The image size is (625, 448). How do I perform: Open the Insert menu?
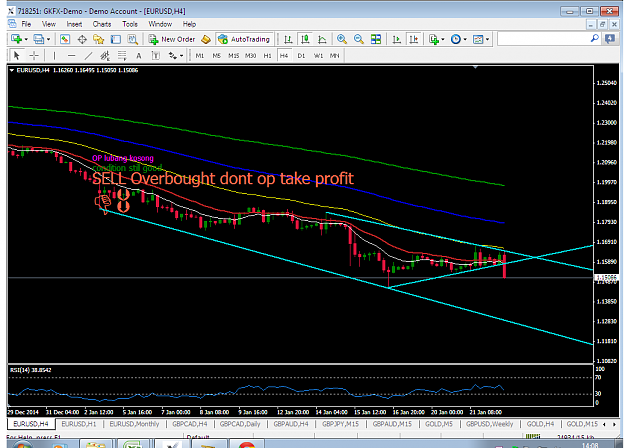pyautogui.click(x=74, y=24)
